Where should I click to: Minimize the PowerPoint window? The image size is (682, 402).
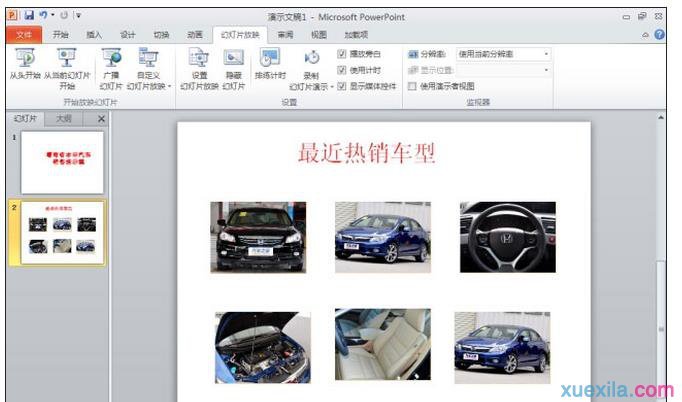click(x=626, y=17)
